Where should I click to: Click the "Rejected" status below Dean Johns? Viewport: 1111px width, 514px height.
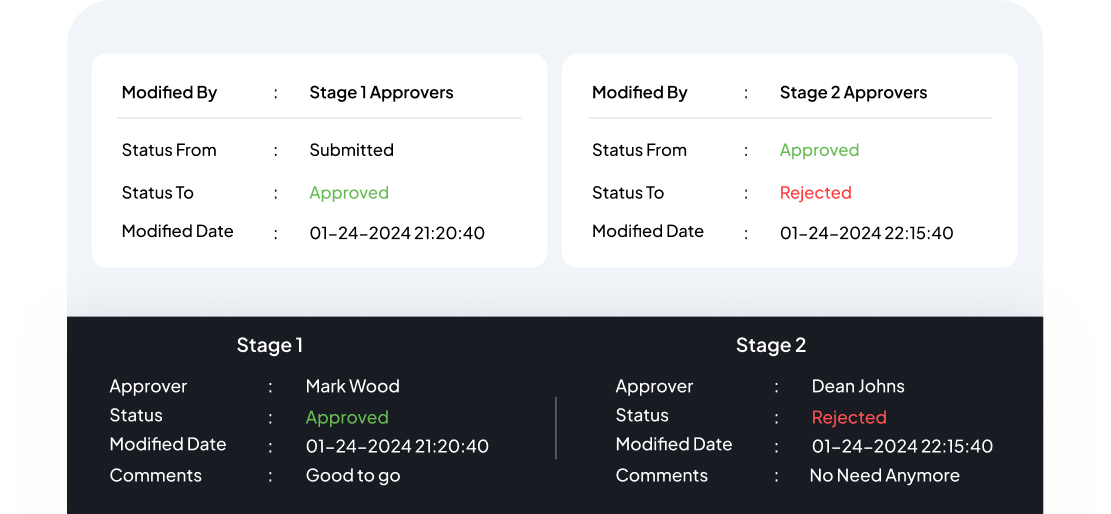coord(849,417)
